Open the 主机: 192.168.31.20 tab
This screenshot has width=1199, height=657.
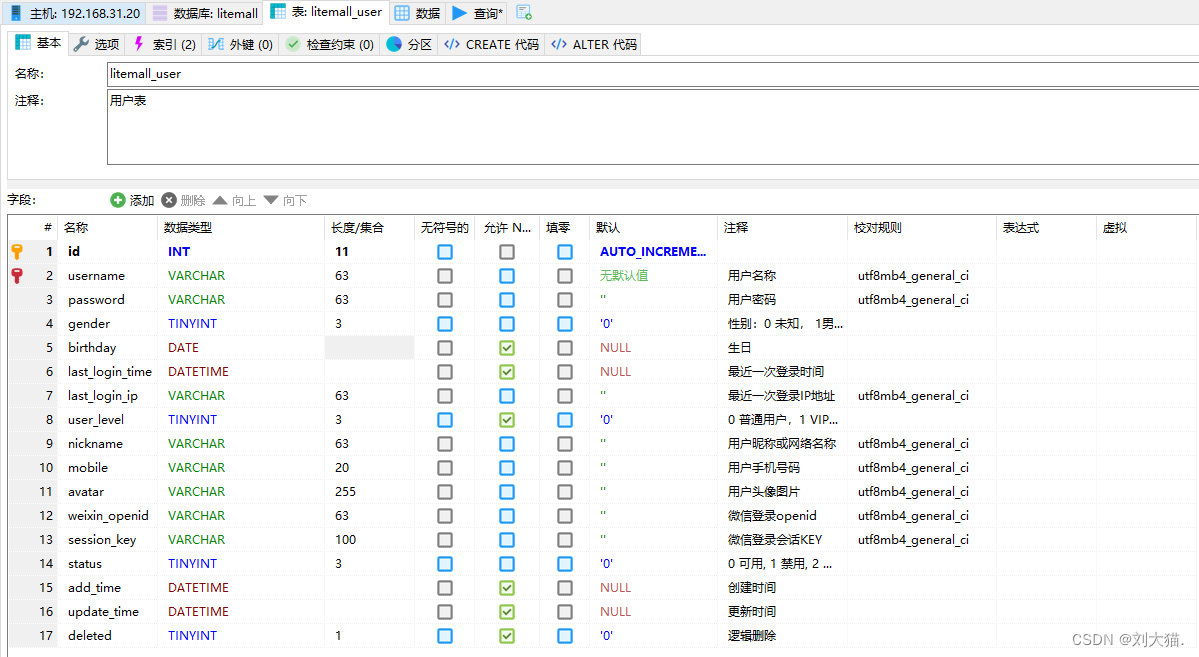tap(75, 13)
